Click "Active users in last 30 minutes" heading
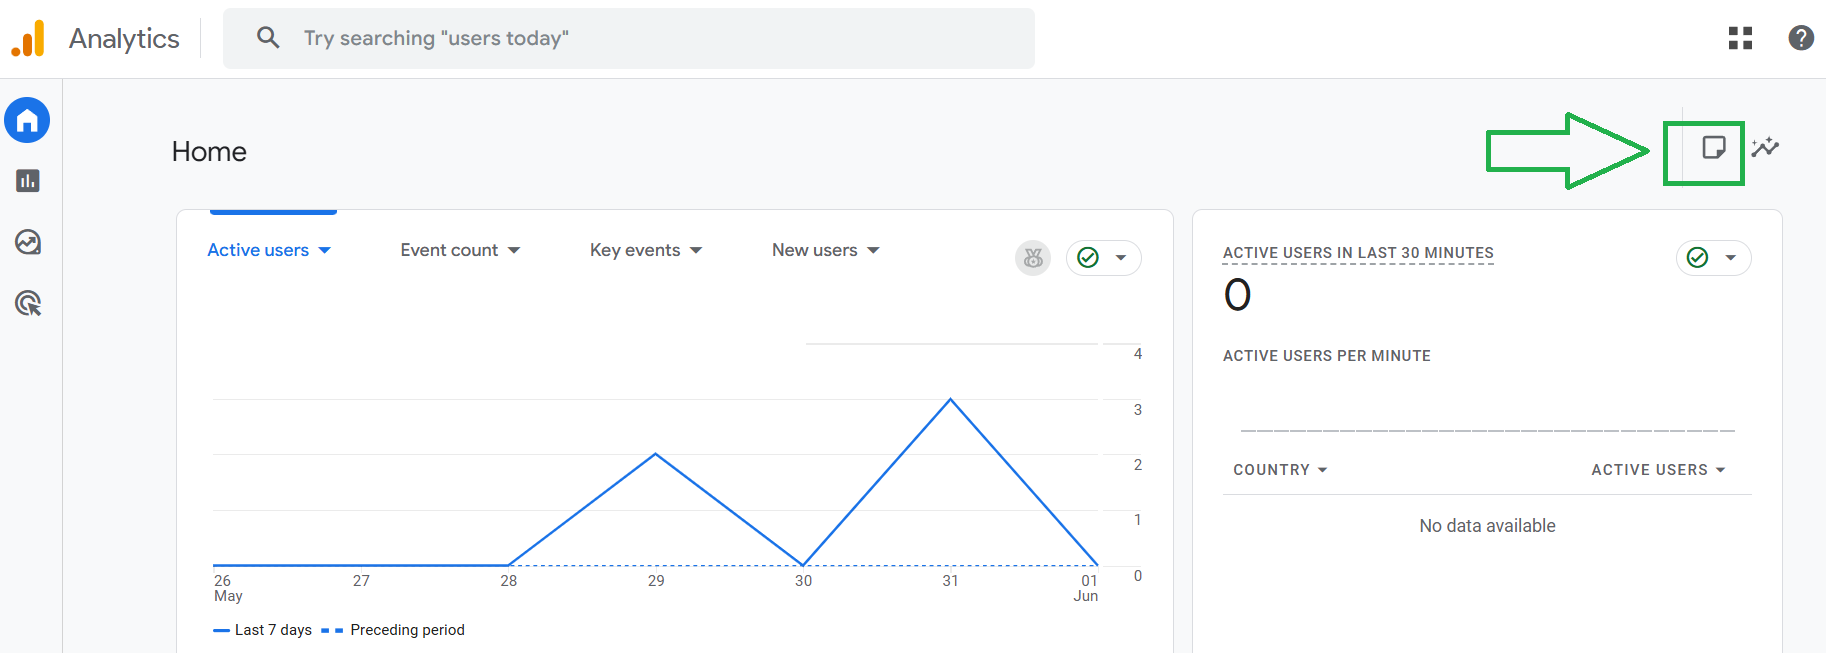1826x653 pixels. click(x=1358, y=253)
